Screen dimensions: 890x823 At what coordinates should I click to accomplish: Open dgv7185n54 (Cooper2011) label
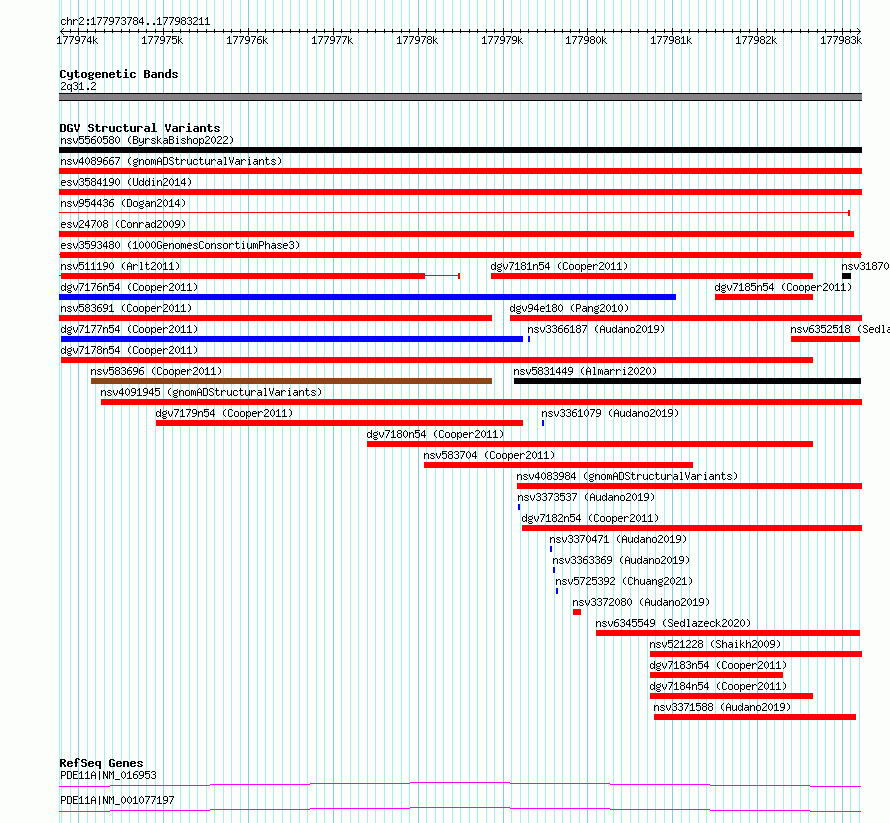click(783, 287)
